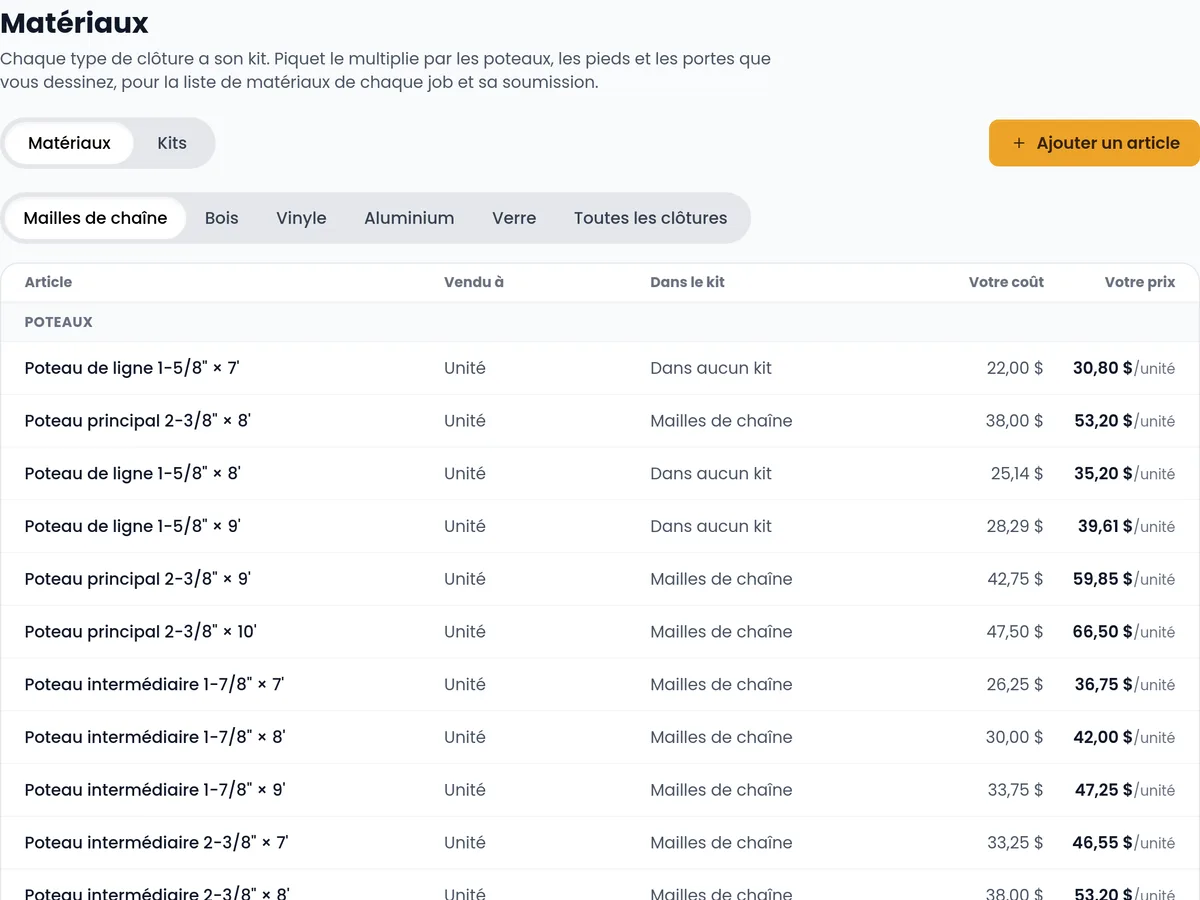The width and height of the screenshot is (1200, 900).
Task: Show Toutes les clôtures materials
Action: 651,218
